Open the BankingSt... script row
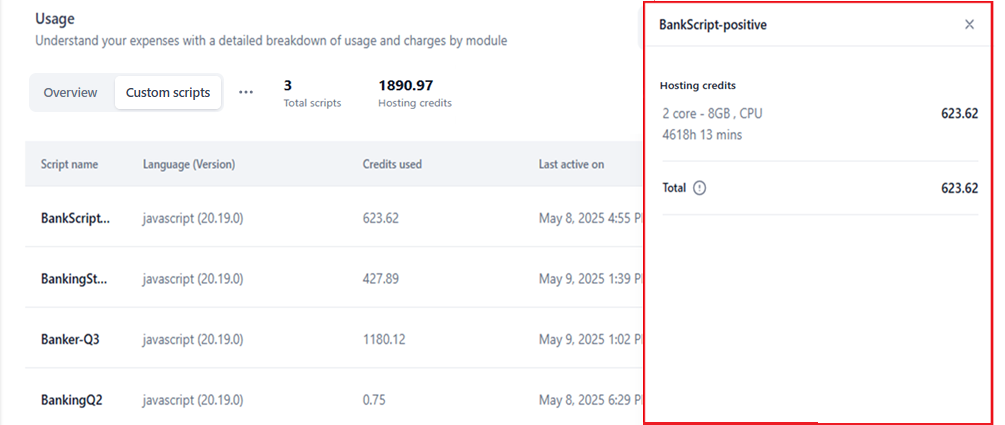This screenshot has height=425, width=1005. (75, 279)
